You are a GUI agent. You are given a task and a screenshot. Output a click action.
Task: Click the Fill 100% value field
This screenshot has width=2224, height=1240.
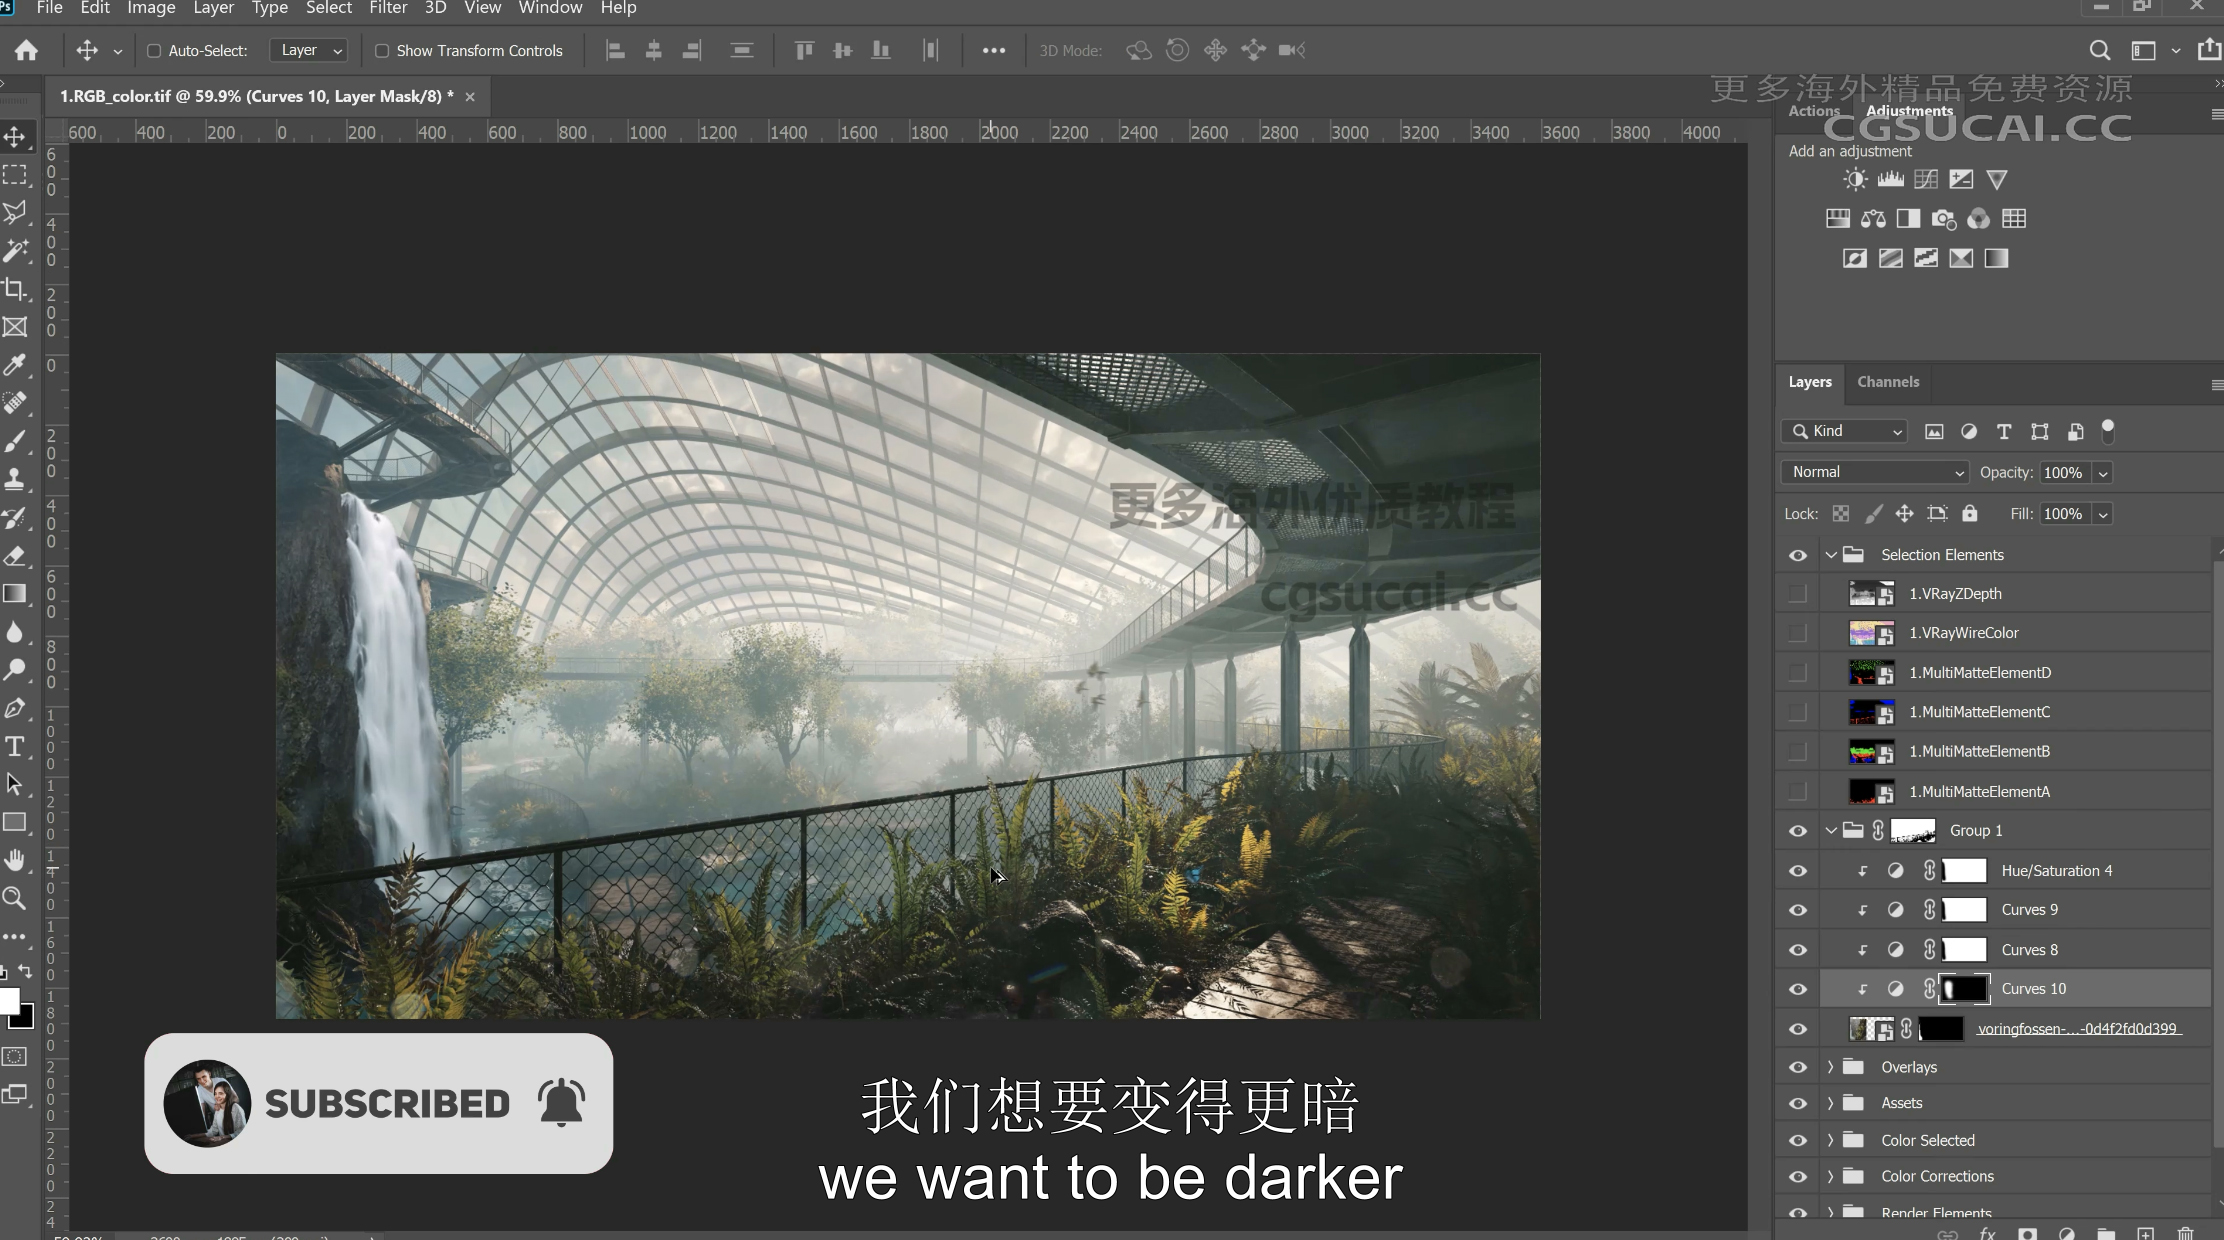2066,514
